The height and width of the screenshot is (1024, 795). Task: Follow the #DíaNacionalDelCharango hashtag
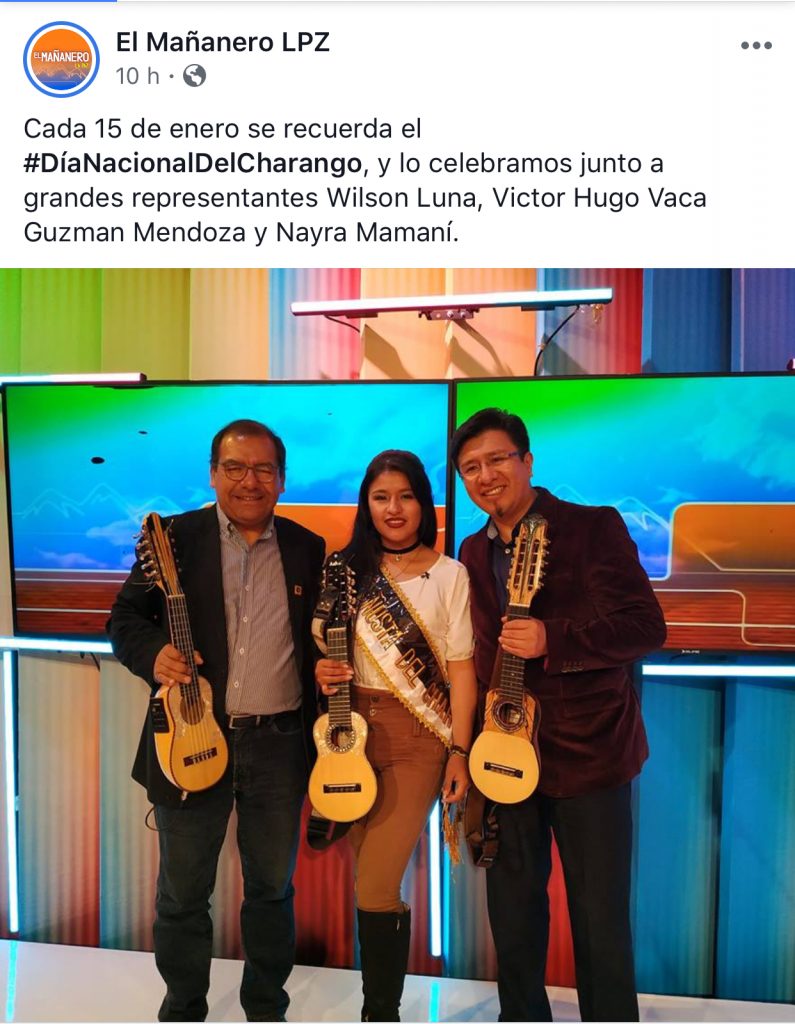(192, 163)
